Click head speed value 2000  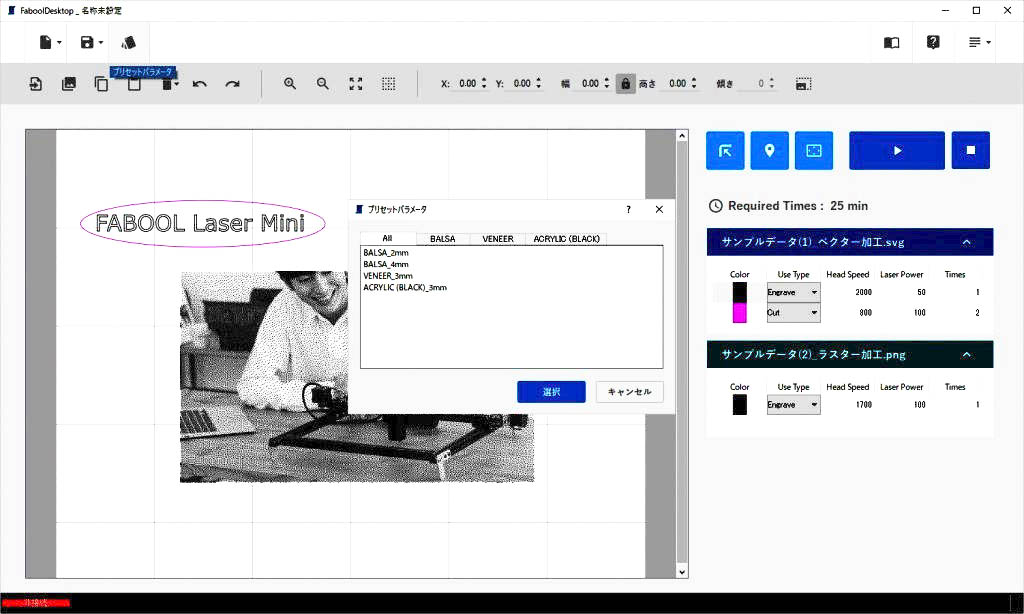[863, 293]
